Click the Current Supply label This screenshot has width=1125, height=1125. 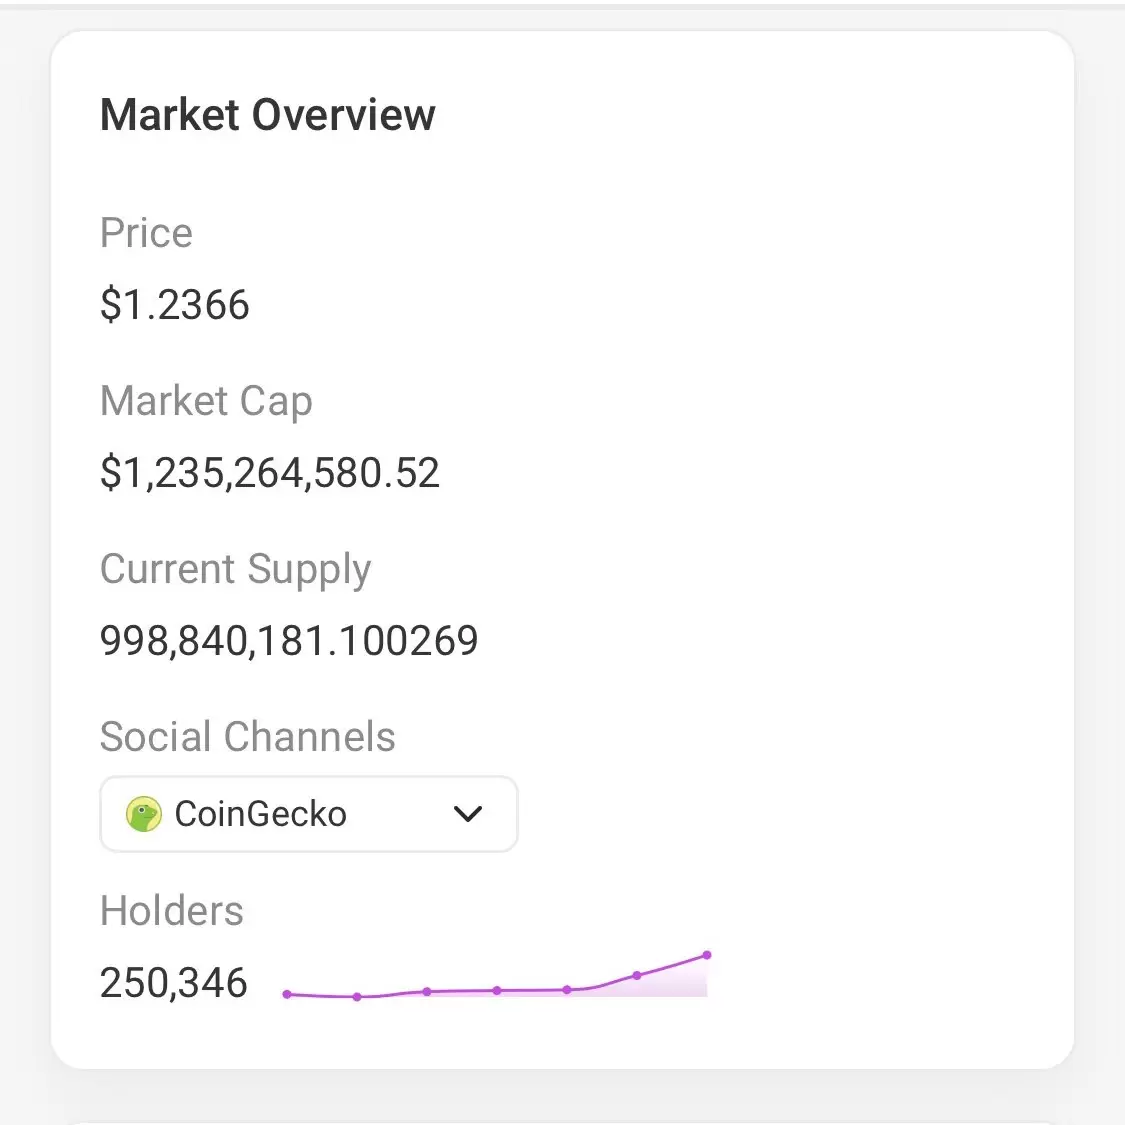coord(235,570)
